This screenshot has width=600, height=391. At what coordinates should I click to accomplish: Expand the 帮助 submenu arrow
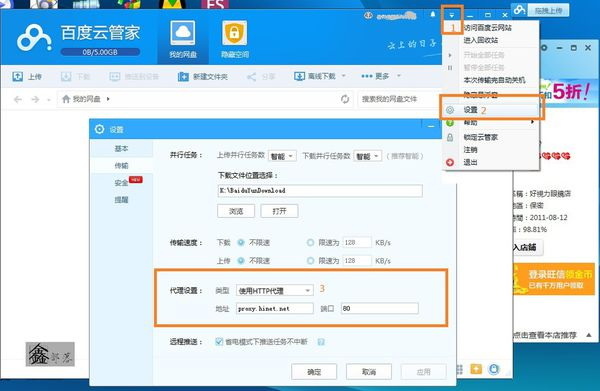(532, 122)
